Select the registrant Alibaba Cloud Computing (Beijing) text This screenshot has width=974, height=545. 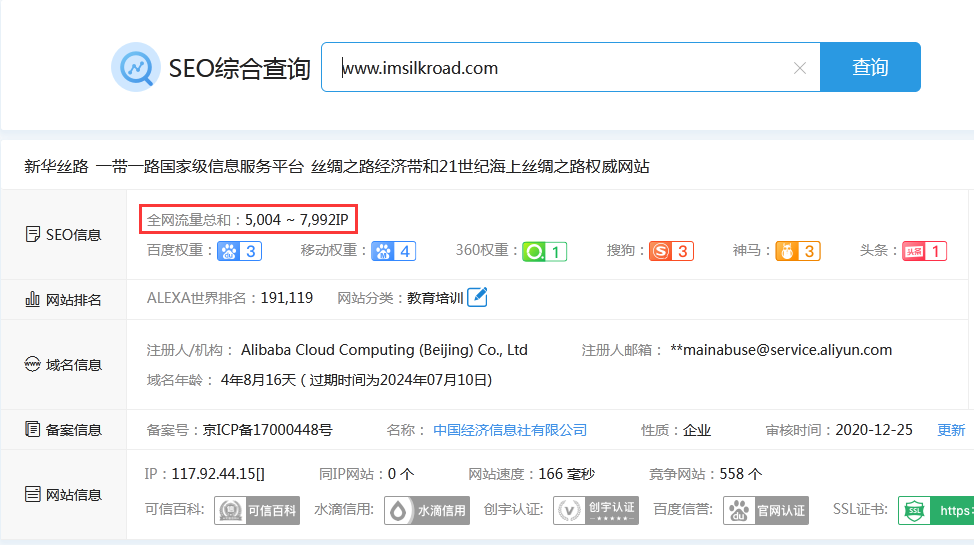(x=385, y=350)
